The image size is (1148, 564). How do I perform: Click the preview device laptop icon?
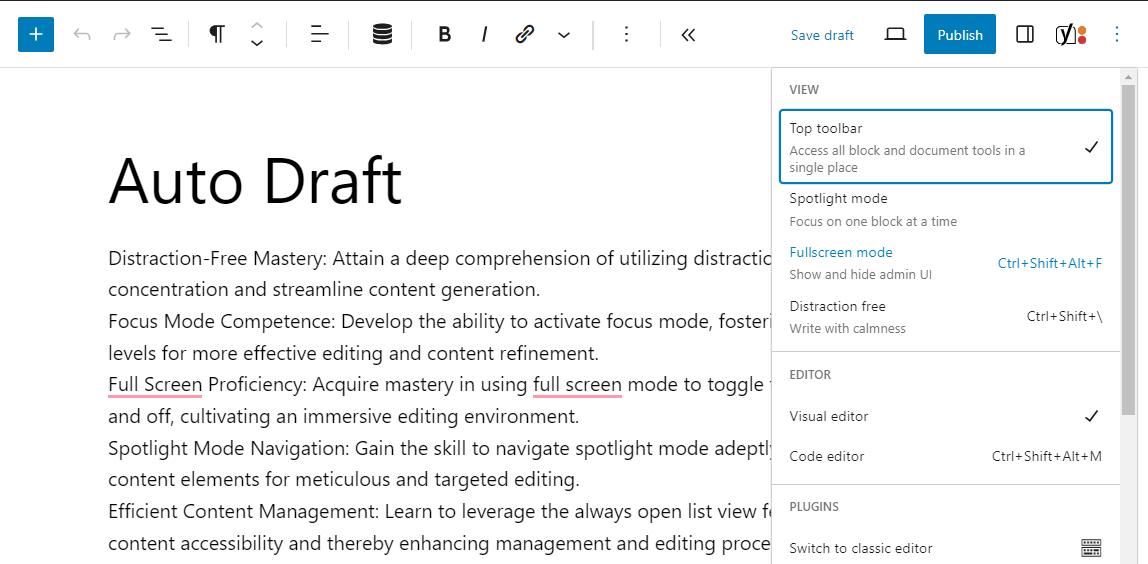point(895,35)
